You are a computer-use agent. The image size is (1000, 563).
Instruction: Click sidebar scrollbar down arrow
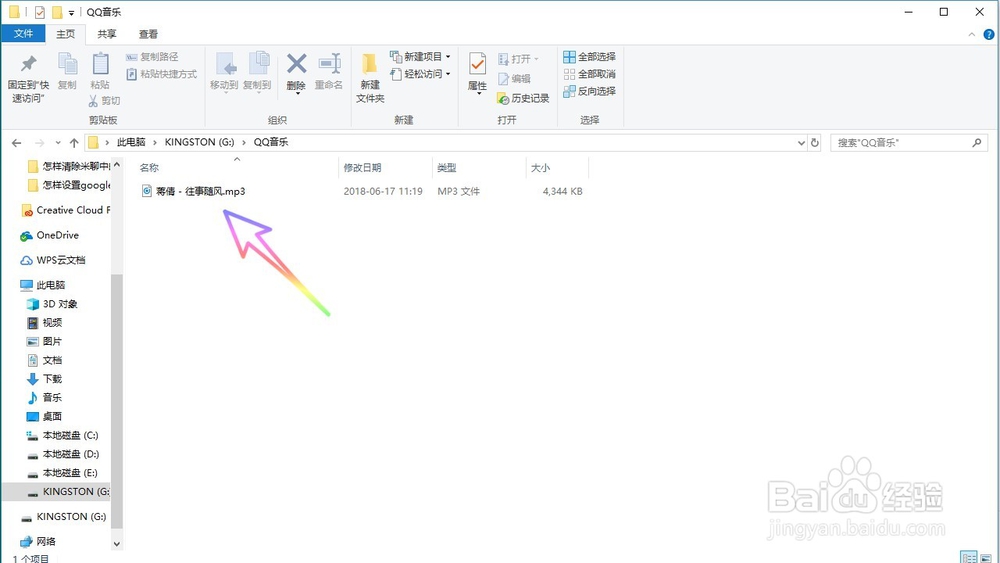pyautogui.click(x=117, y=544)
